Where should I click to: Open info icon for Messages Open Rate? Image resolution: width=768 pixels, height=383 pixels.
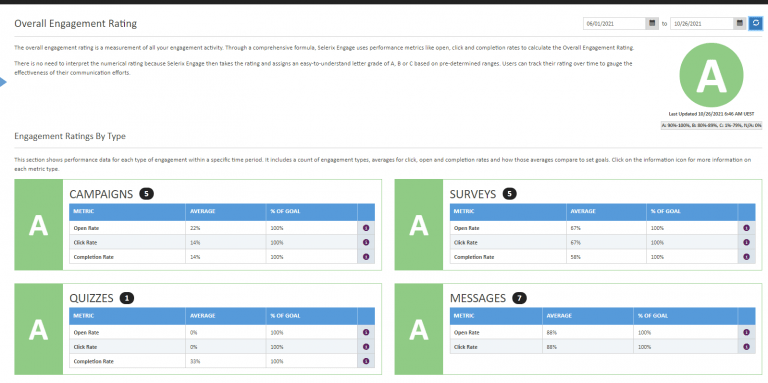pyautogui.click(x=746, y=332)
